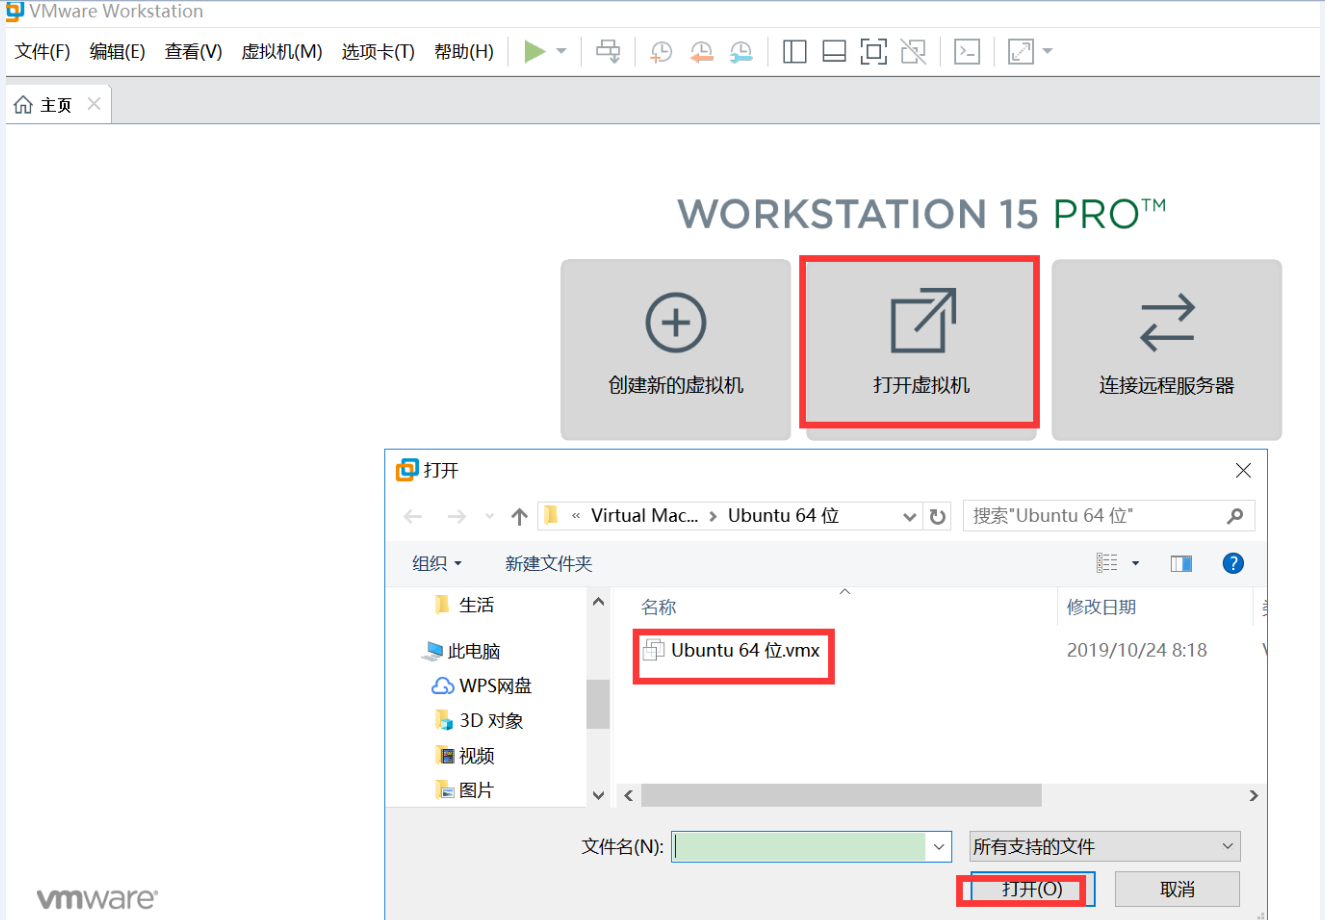Click the 取消 button
The height and width of the screenshot is (920, 1325).
pyautogui.click(x=1177, y=889)
